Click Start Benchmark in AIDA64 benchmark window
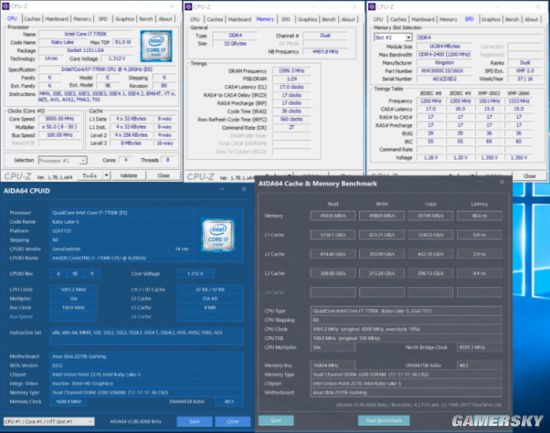Screen dimensions: 550x433 pos(384,420)
